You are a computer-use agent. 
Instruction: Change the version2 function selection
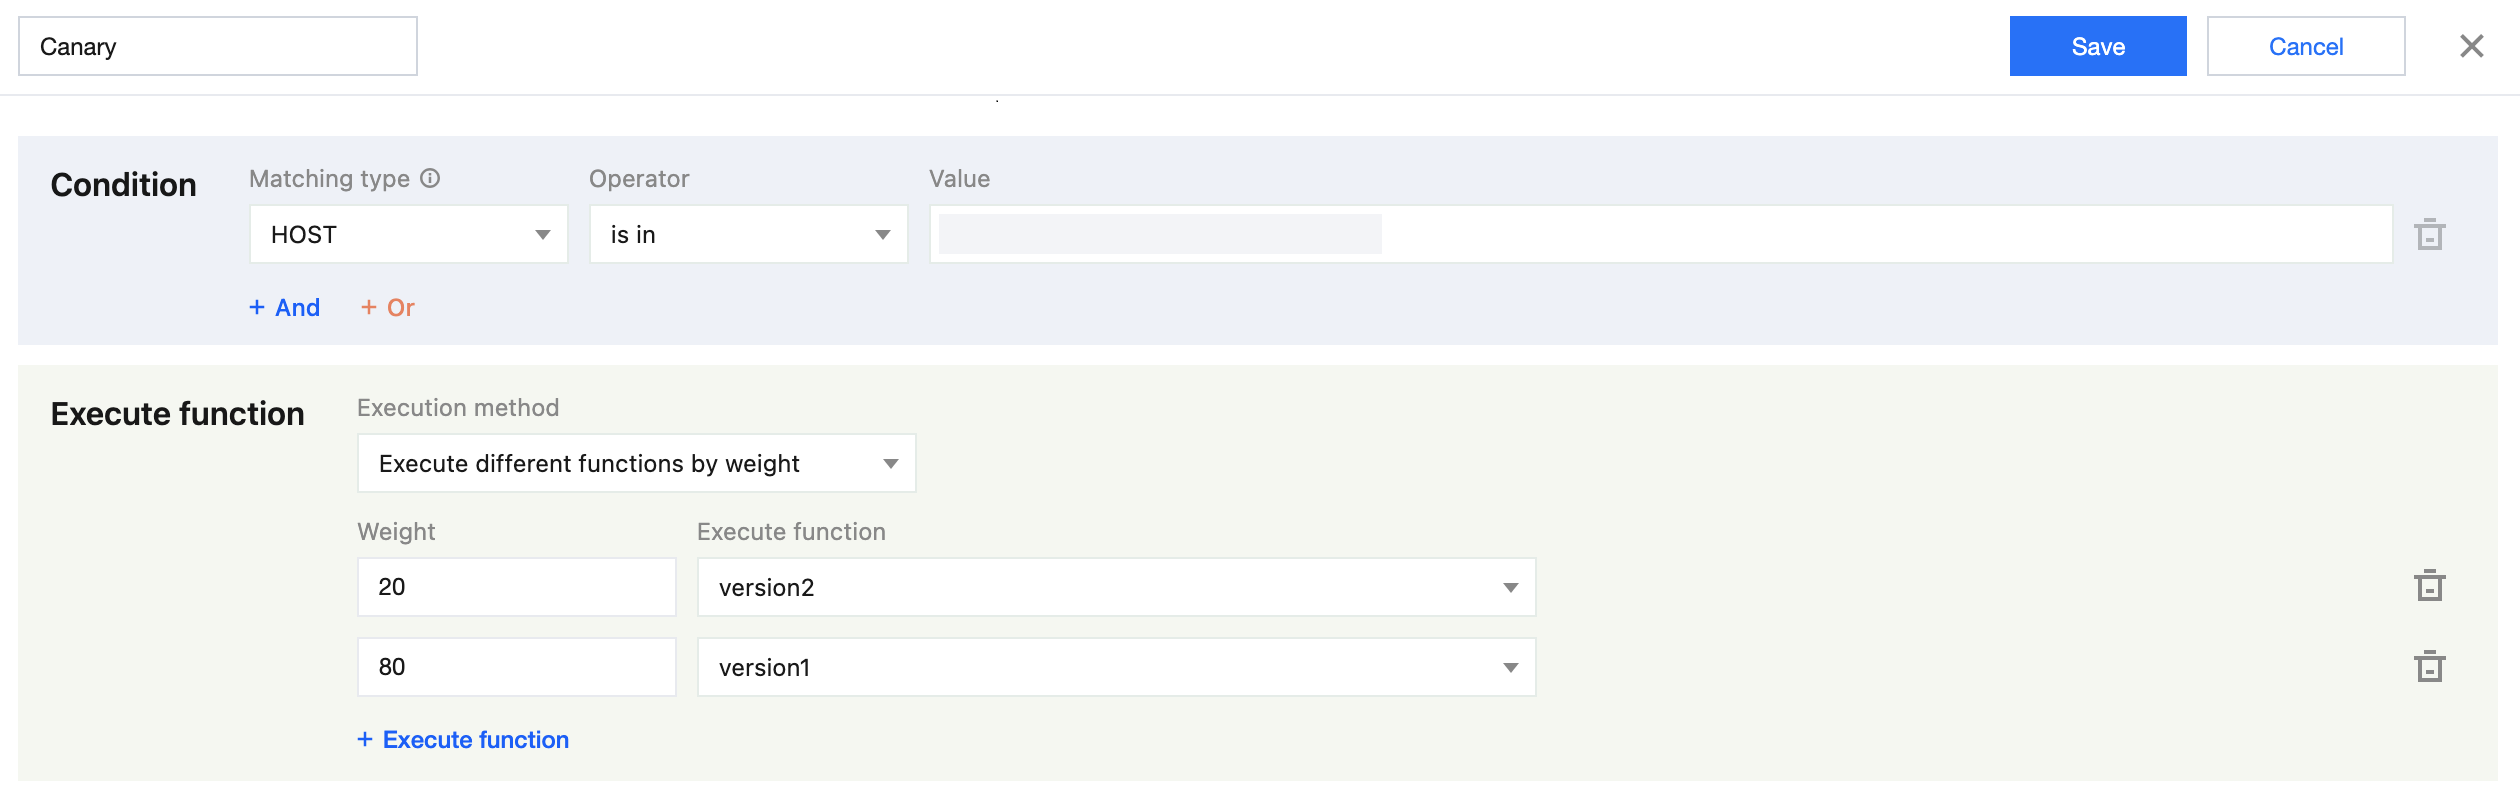pos(1116,587)
